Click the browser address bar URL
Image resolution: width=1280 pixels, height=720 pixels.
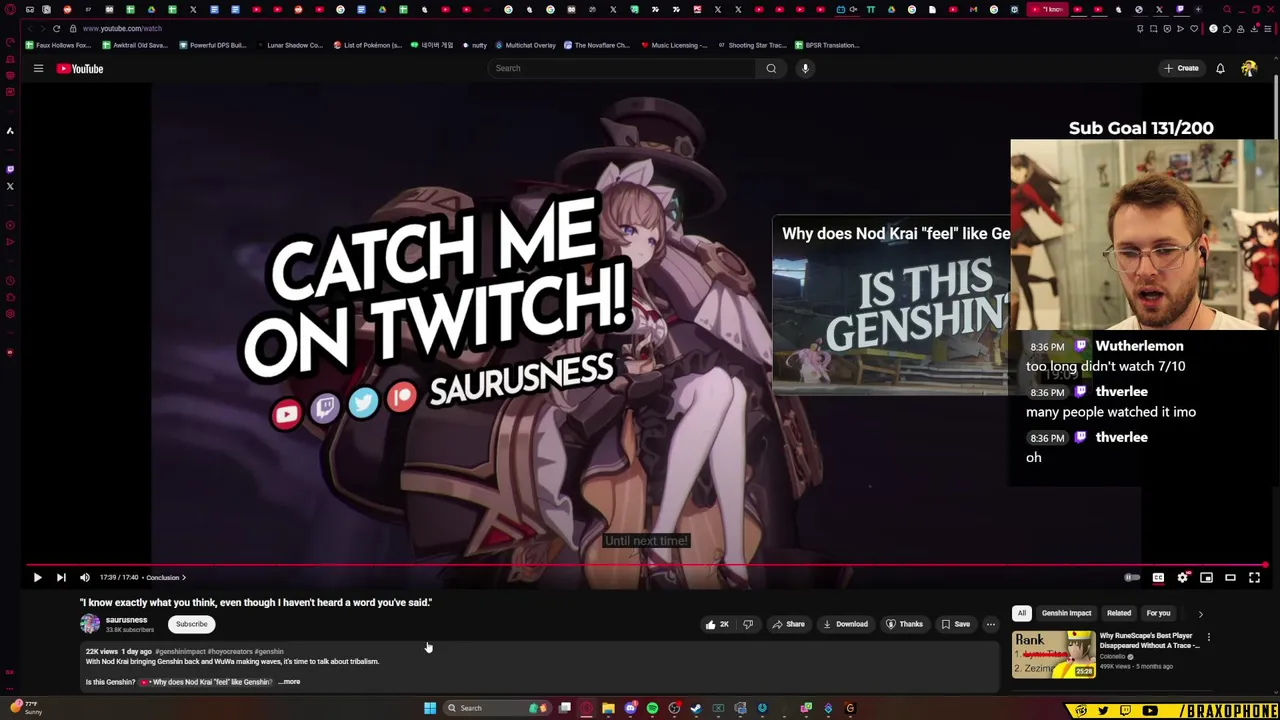click(x=122, y=28)
